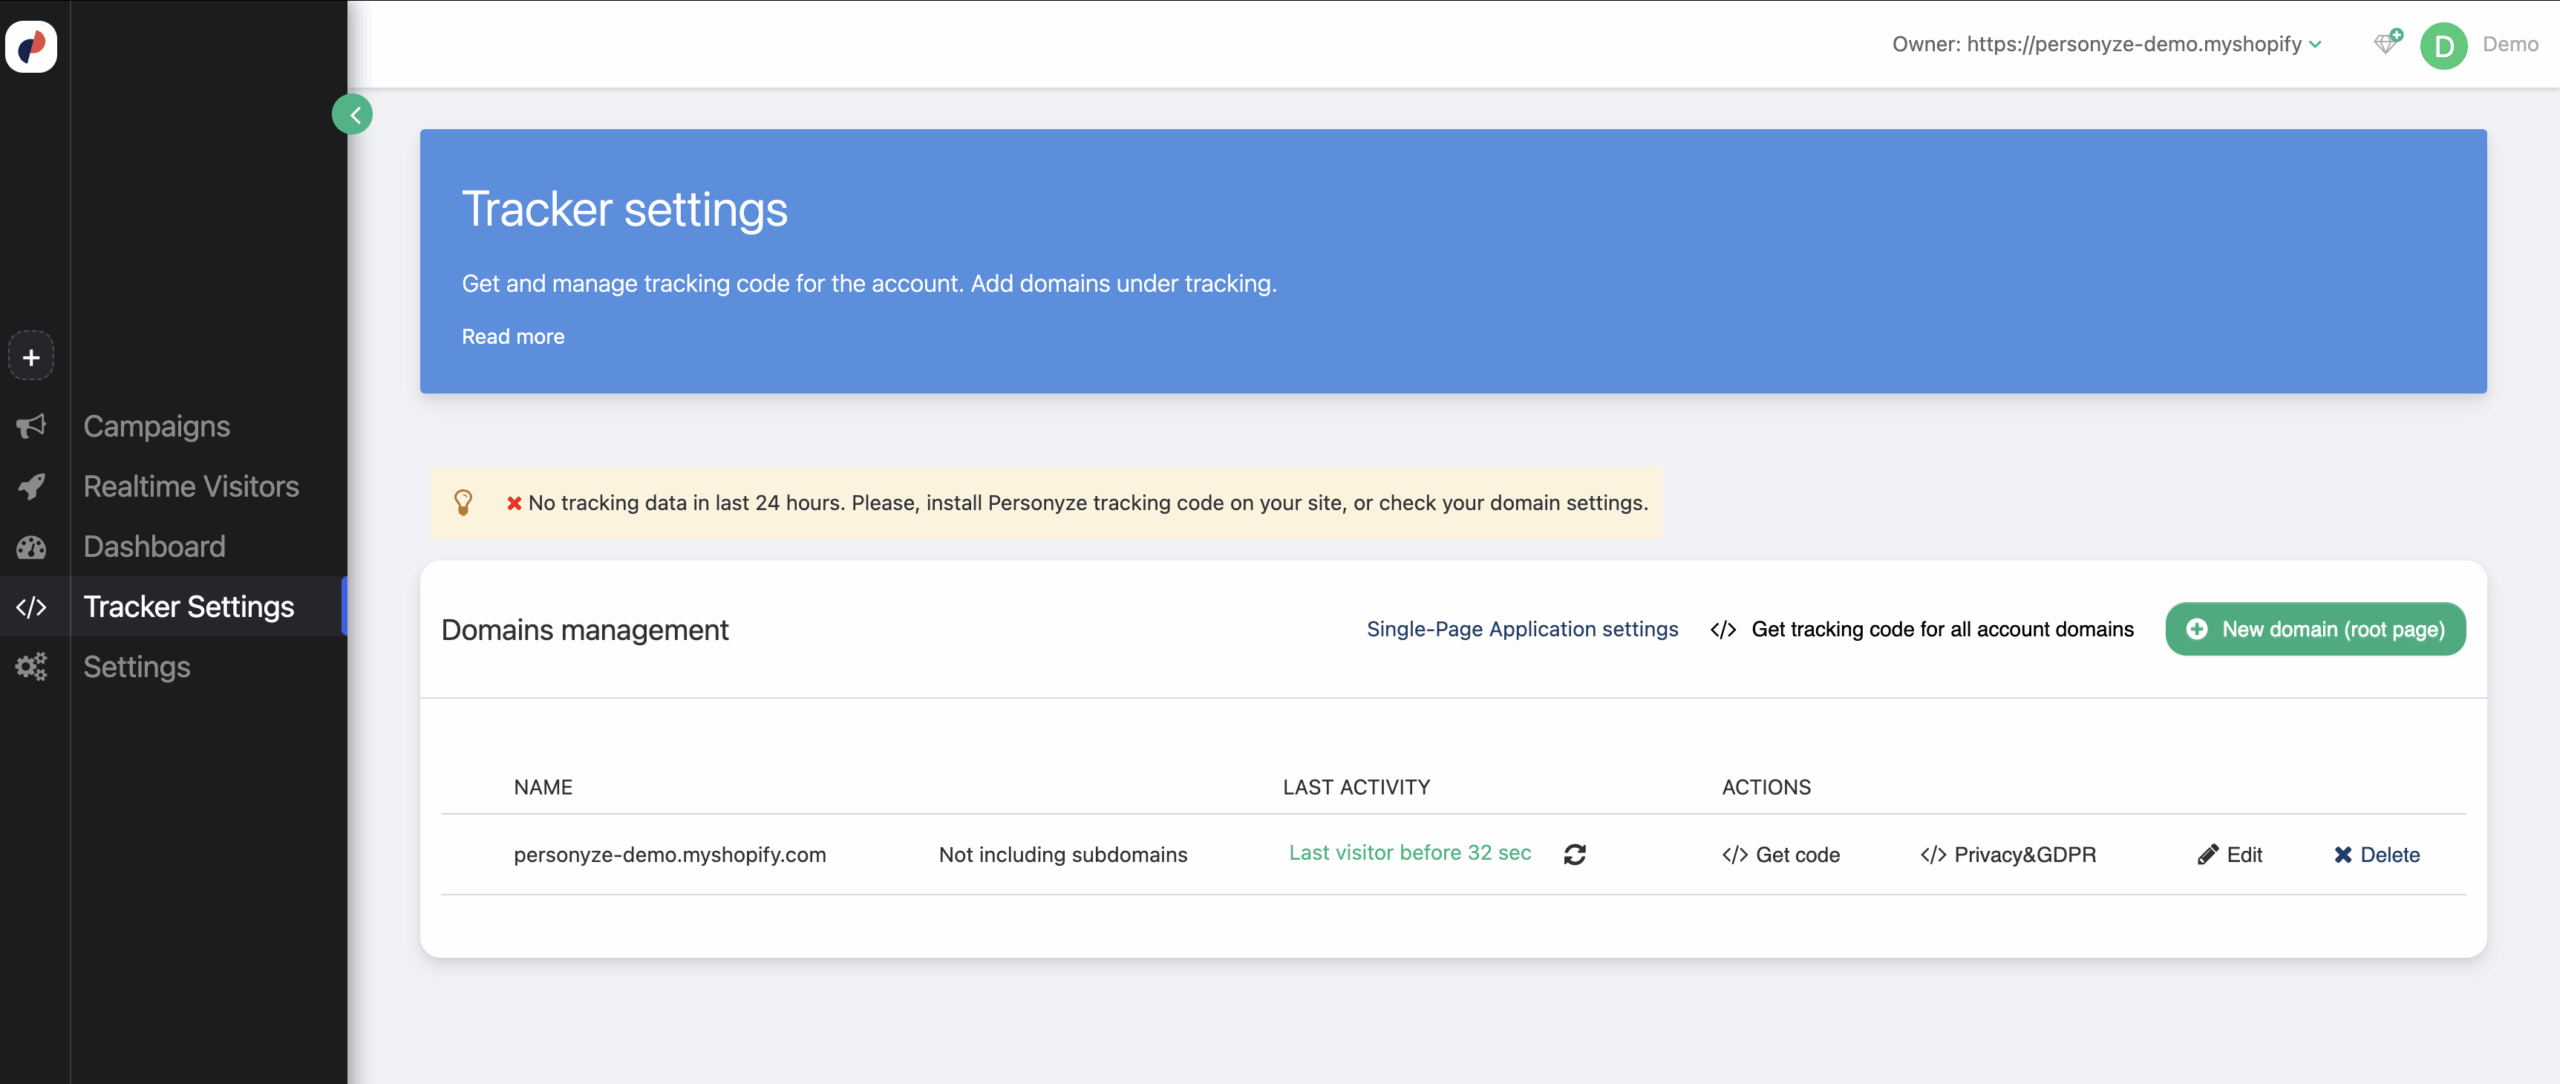Click the Realtime Visitors rocket icon

(31, 487)
